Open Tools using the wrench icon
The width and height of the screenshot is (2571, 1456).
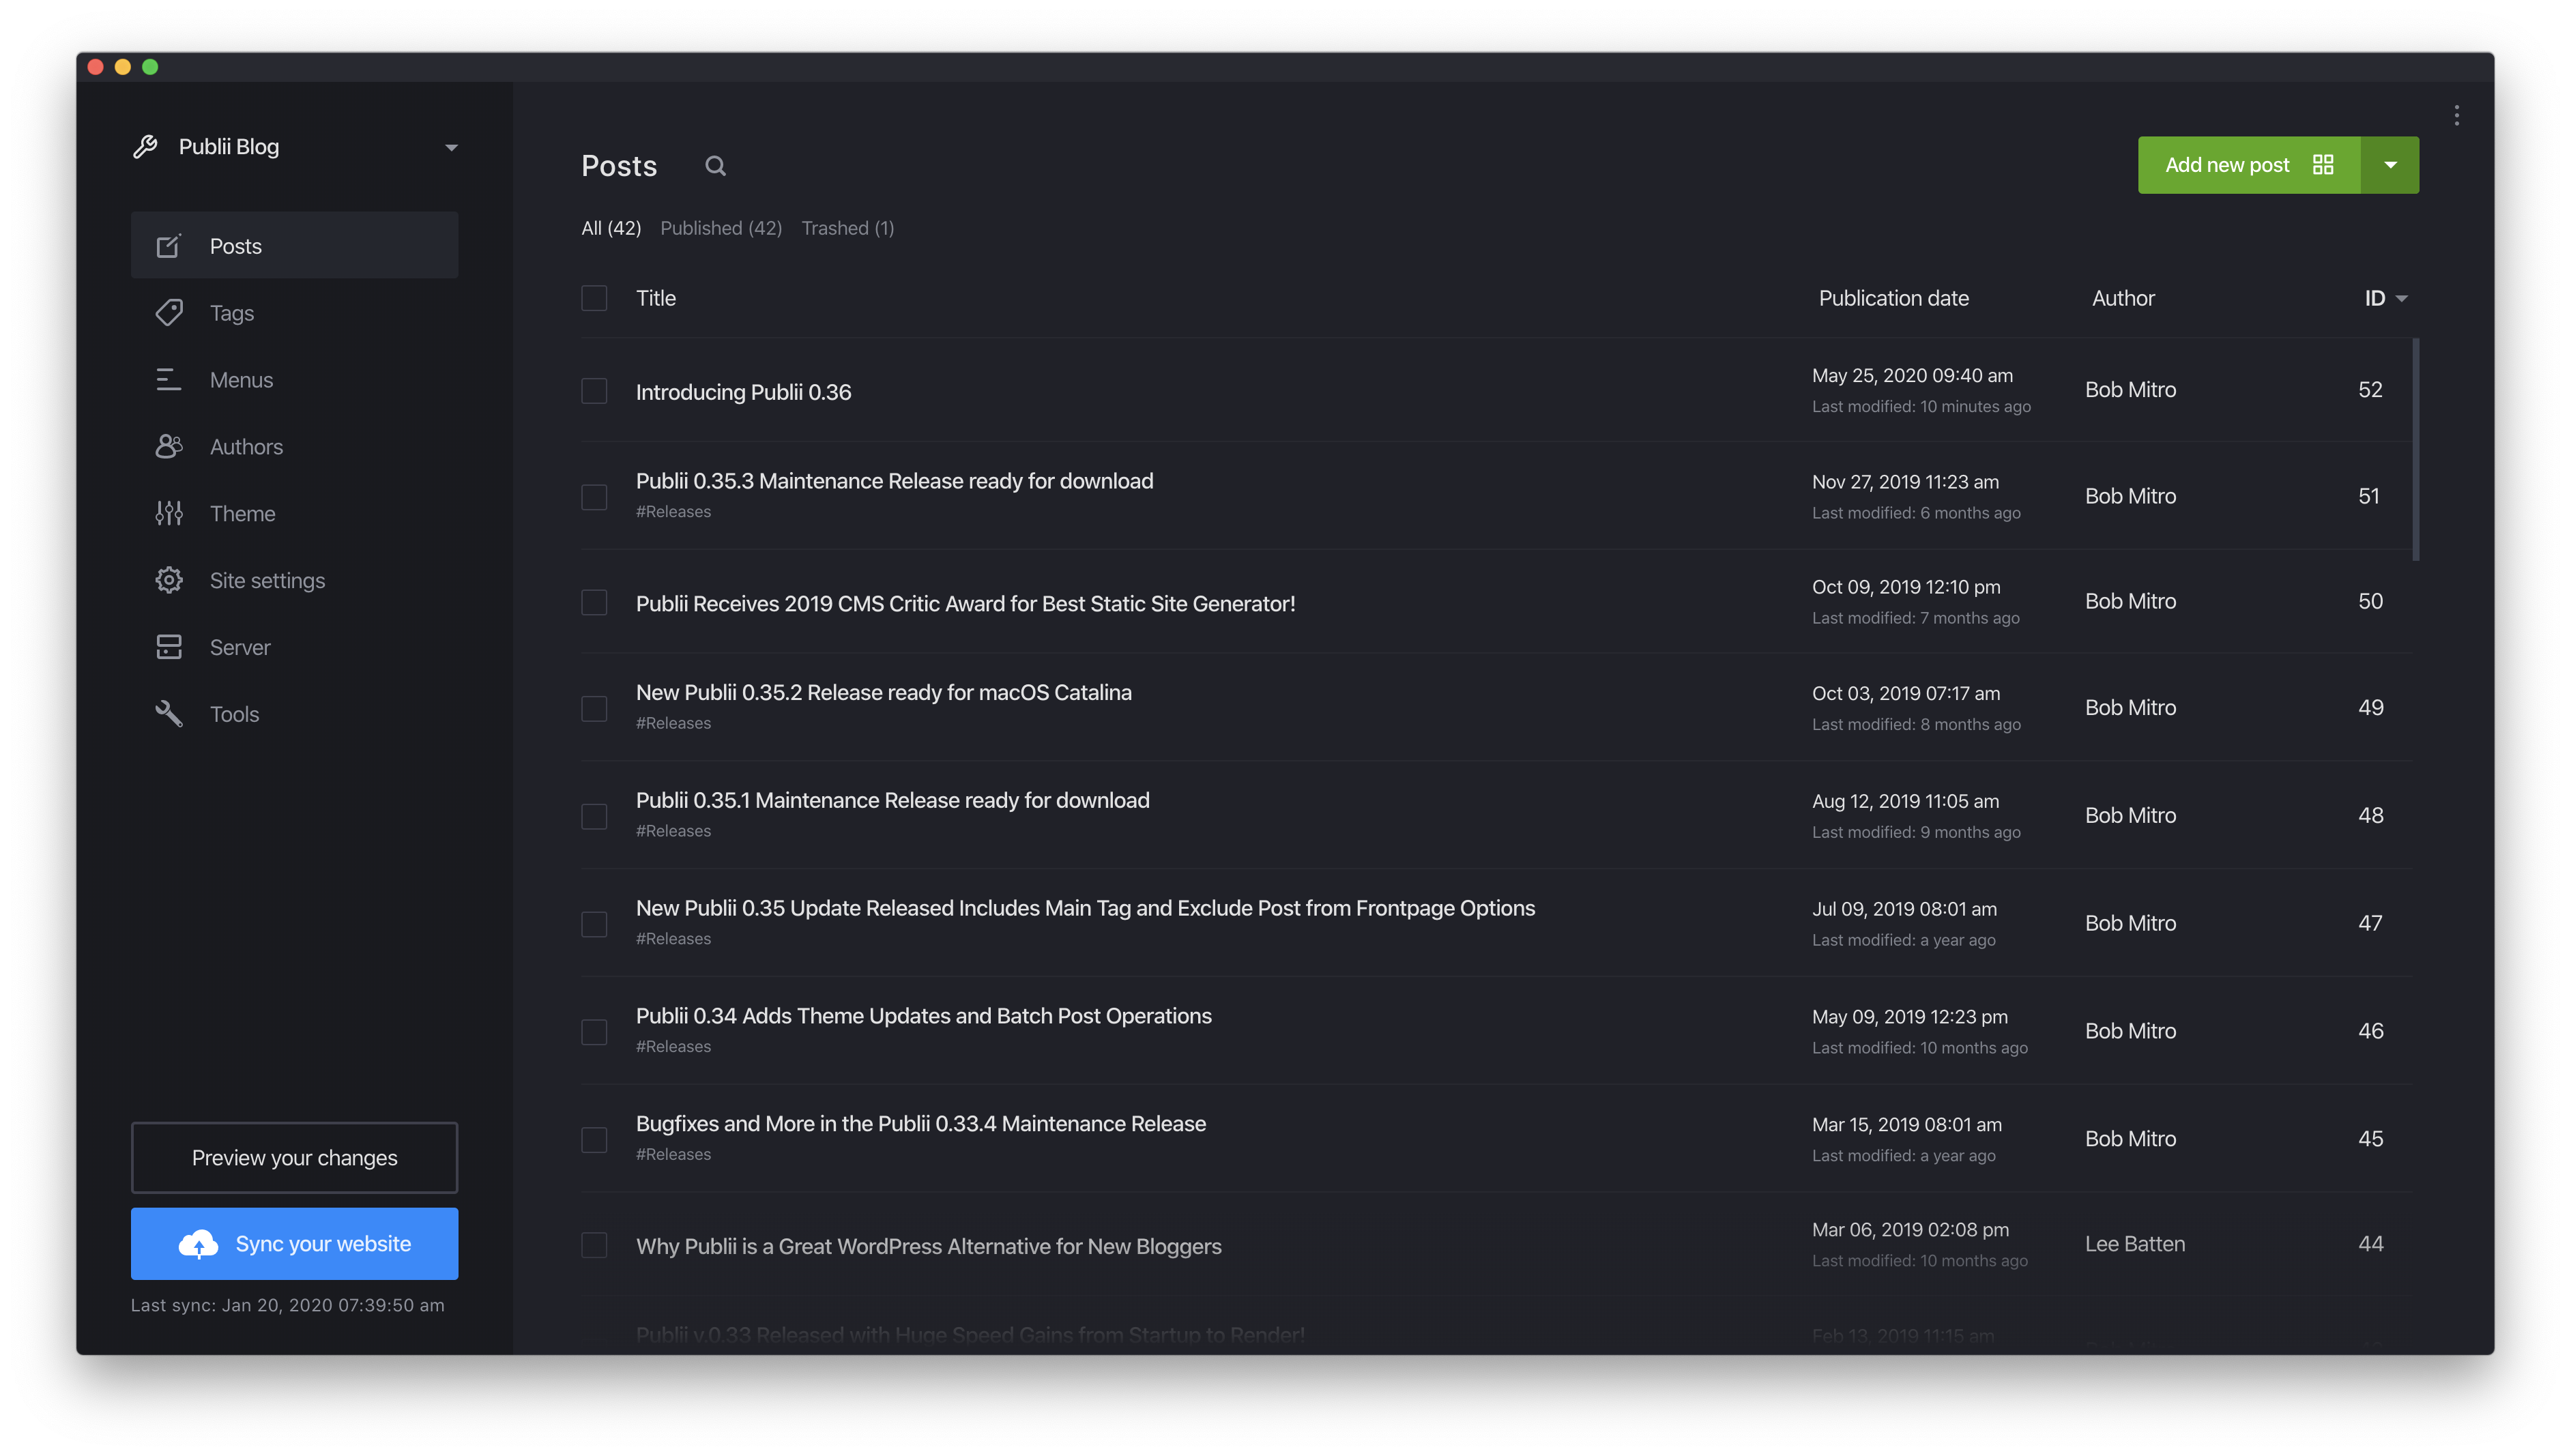coord(168,713)
